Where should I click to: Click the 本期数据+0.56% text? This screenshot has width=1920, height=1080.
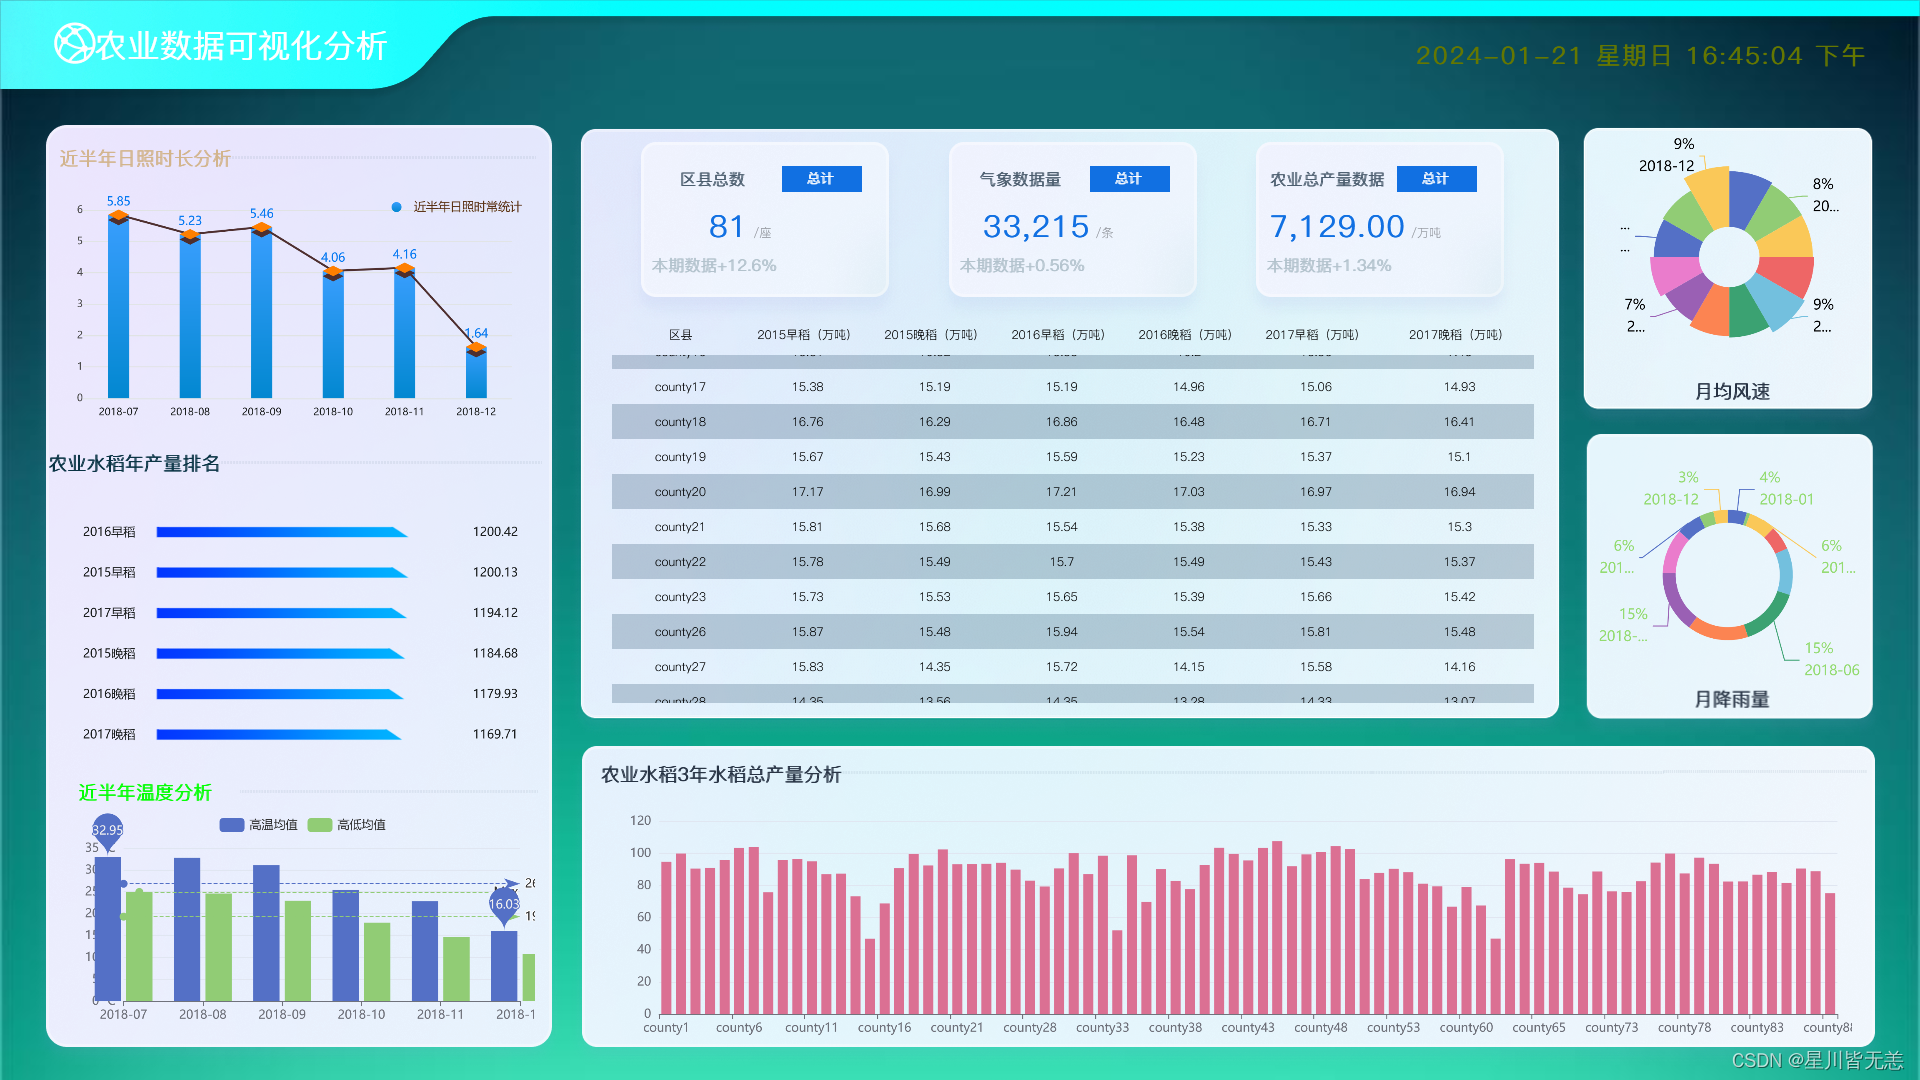tap(1022, 266)
